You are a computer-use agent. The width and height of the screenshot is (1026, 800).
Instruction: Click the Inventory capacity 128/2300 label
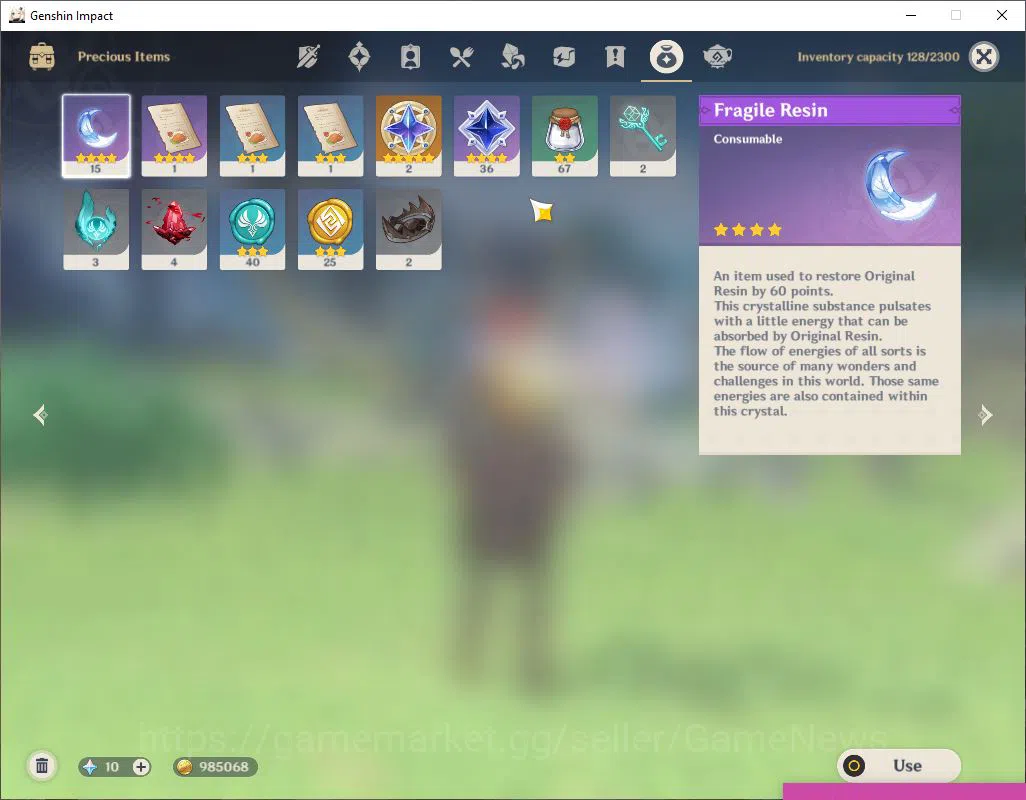point(878,57)
